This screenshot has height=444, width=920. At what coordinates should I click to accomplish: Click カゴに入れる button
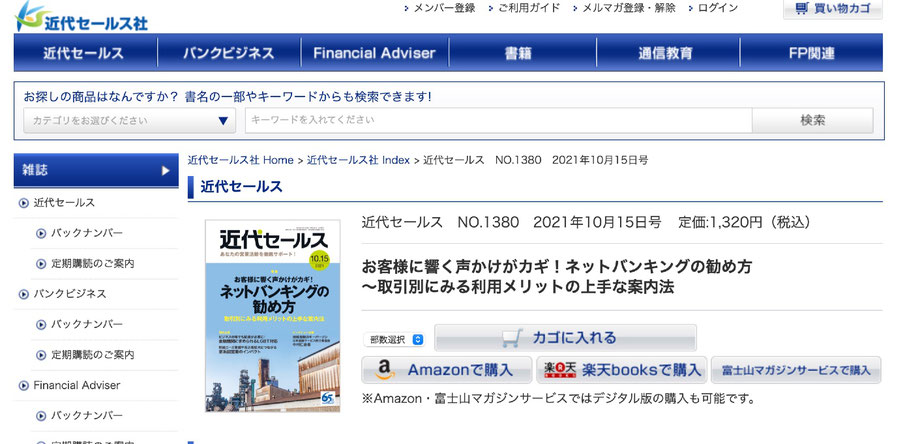click(x=565, y=338)
